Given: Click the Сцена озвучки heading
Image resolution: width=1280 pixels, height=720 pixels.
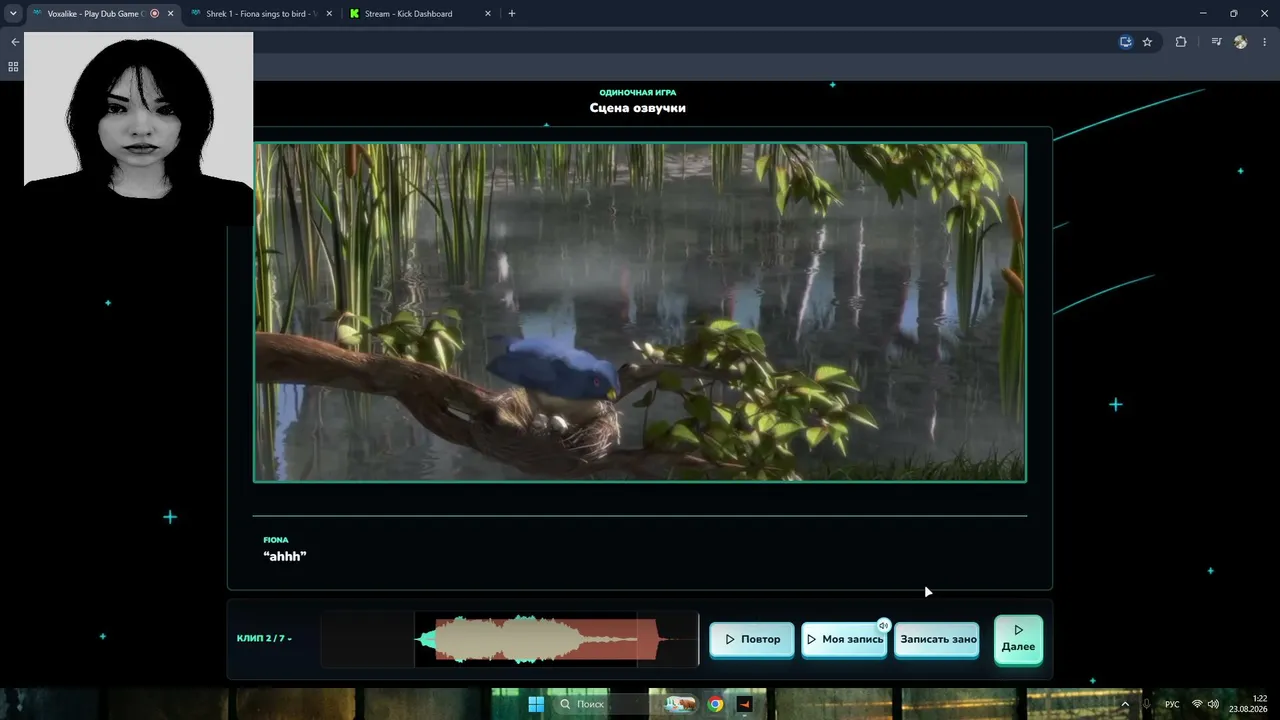Looking at the screenshot, I should (x=638, y=108).
